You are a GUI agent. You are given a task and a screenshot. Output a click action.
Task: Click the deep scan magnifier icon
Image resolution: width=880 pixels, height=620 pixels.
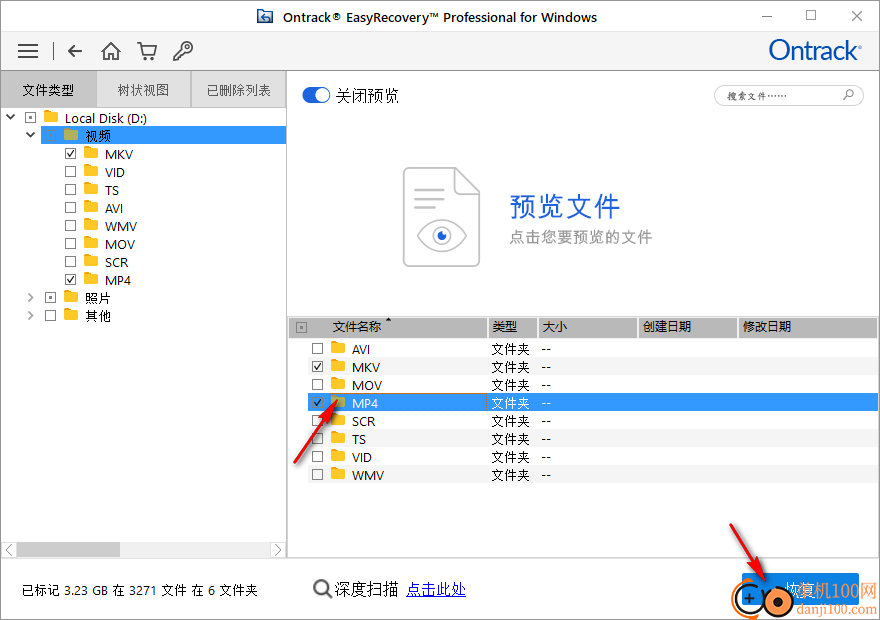coord(322,589)
